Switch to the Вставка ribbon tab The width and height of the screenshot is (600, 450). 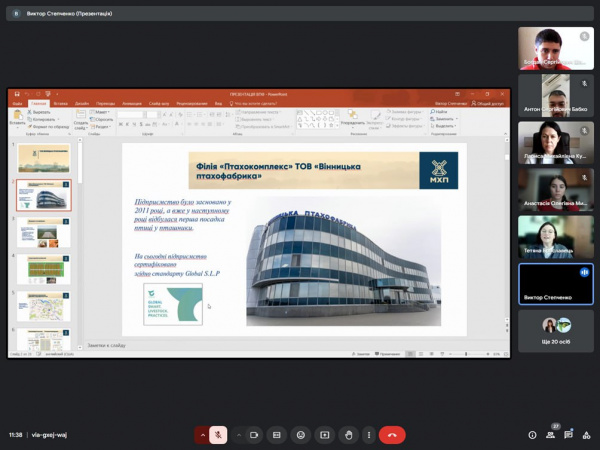(60, 104)
